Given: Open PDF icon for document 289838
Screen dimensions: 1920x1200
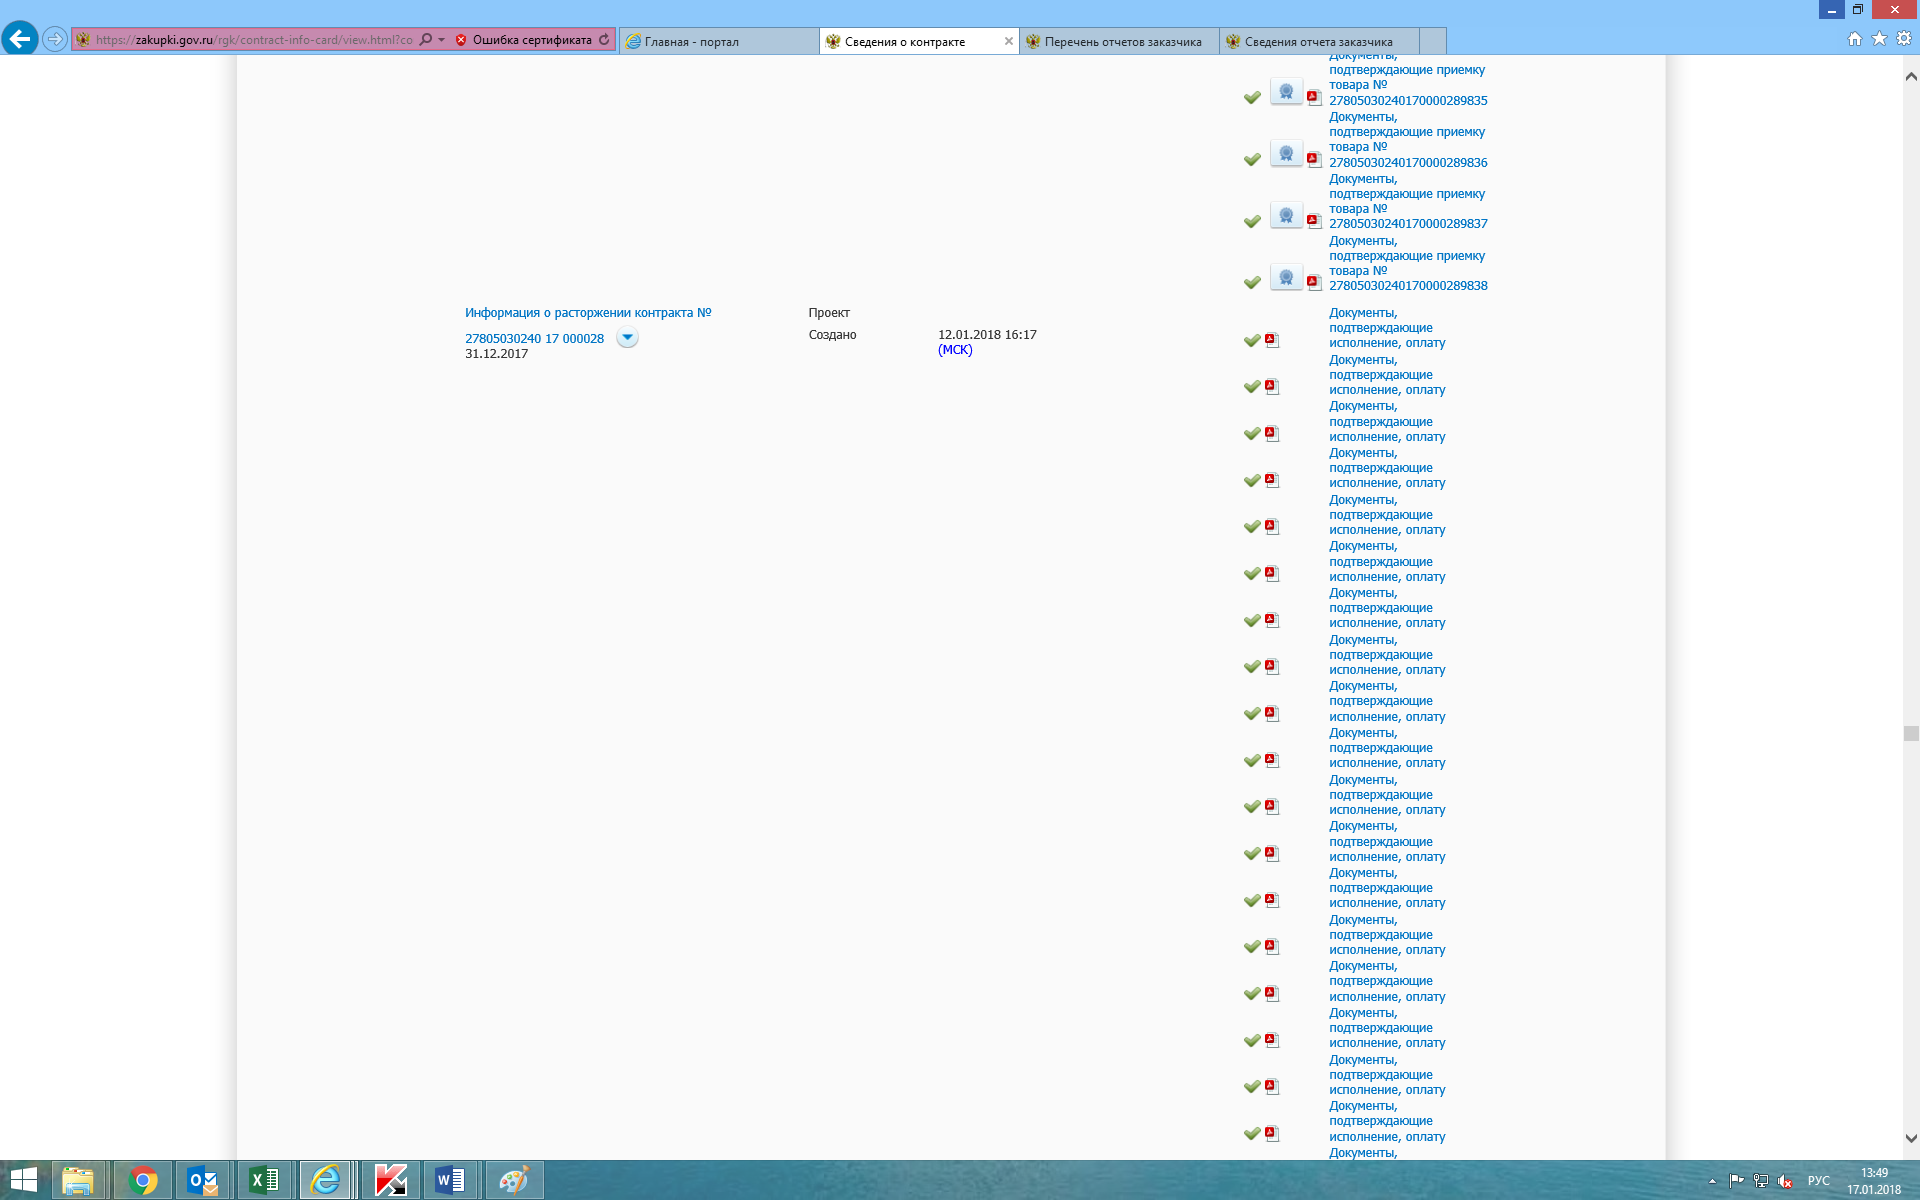Looking at the screenshot, I should [x=1314, y=283].
